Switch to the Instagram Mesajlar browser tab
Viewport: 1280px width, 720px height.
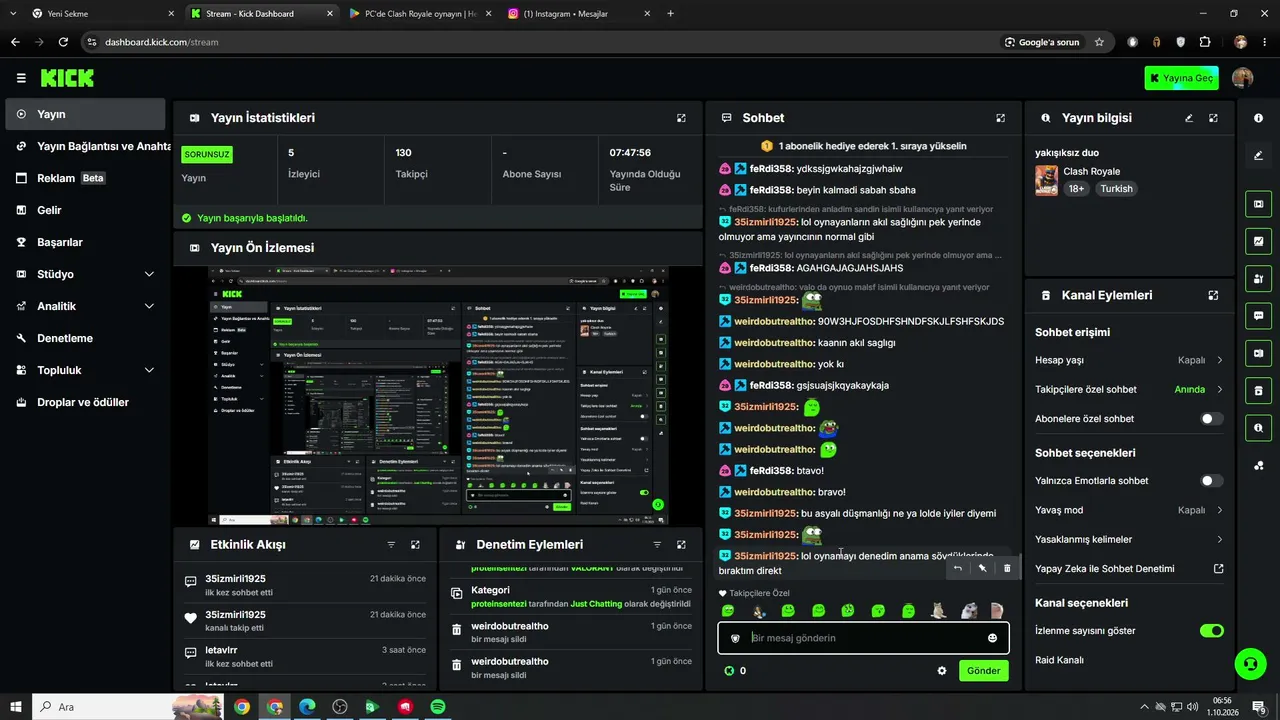point(572,14)
